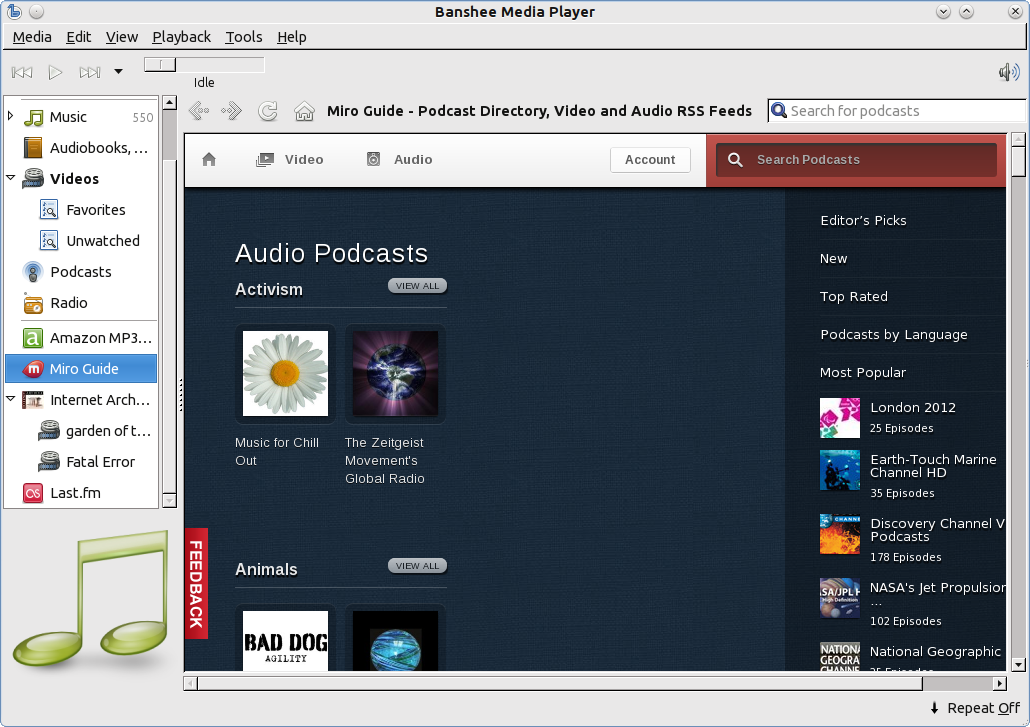Open the View menu

click(122, 37)
